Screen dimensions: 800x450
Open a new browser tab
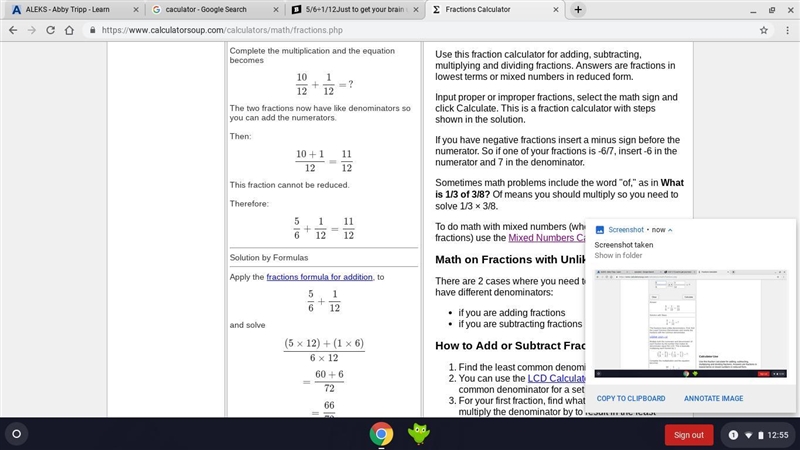point(578,10)
